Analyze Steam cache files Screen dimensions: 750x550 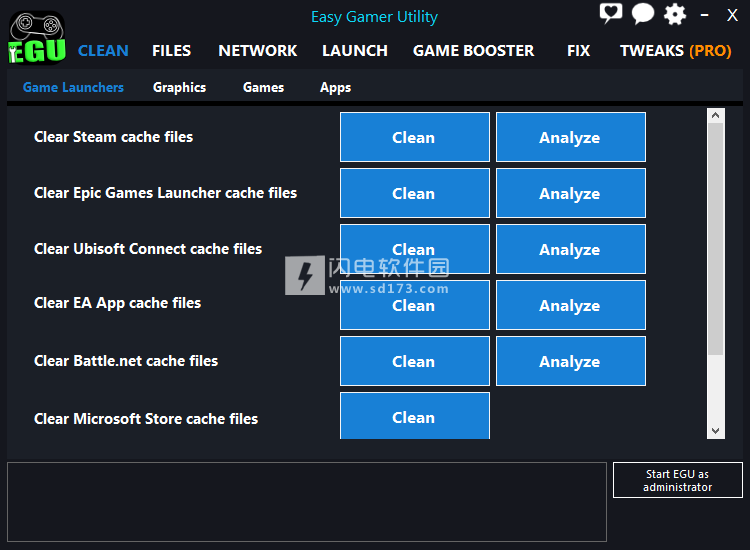571,137
